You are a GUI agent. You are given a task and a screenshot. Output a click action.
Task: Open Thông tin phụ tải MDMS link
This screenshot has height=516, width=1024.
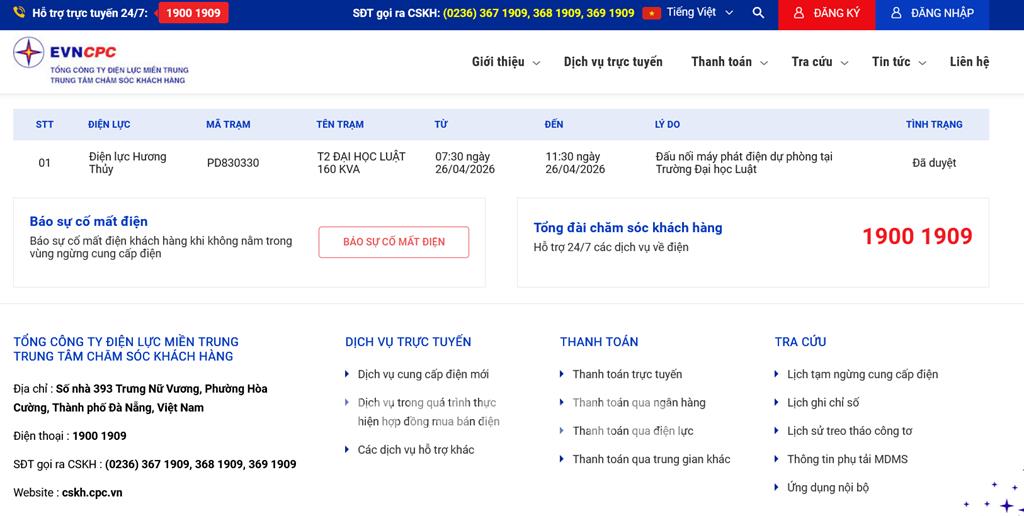tap(848, 460)
